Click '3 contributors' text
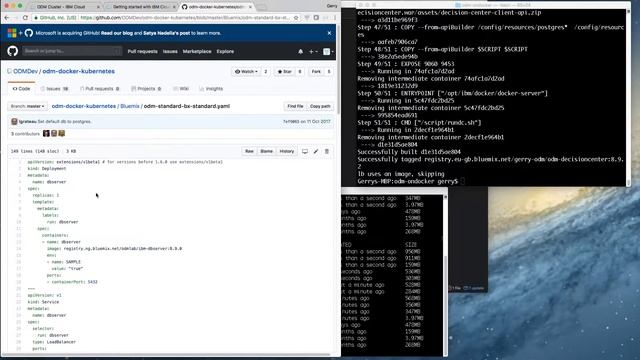The height and width of the screenshot is (360, 640). (x=25, y=134)
